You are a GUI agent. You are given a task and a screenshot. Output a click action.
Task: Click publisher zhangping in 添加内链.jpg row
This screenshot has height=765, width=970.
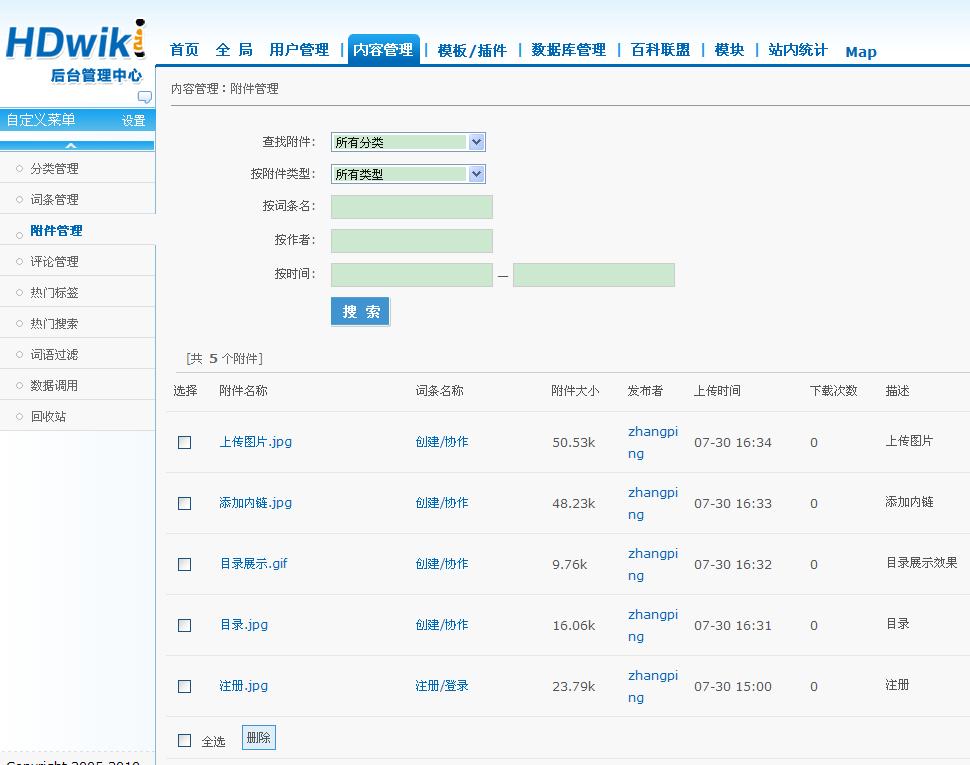(x=653, y=503)
